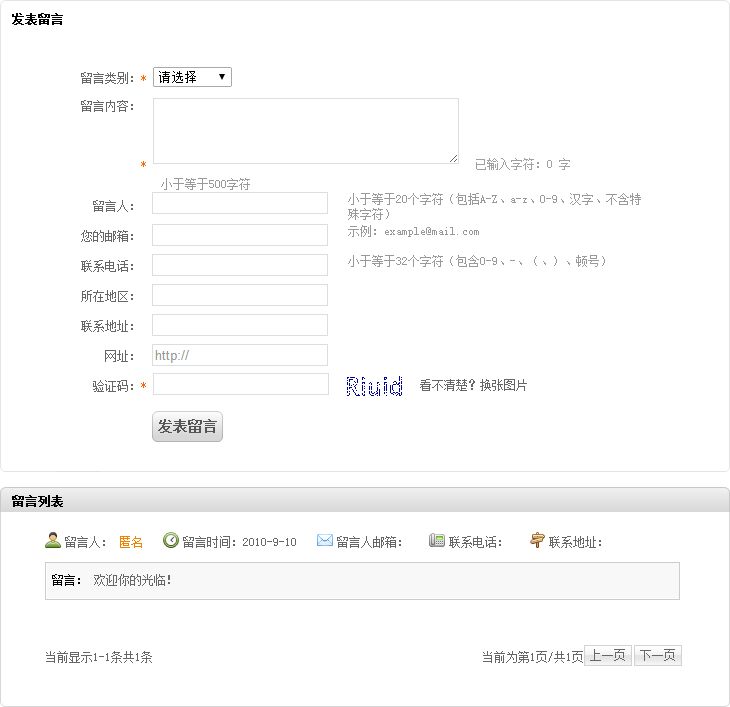Click the 匿名 author name link
Screen dimensions: 730x707
(131, 542)
